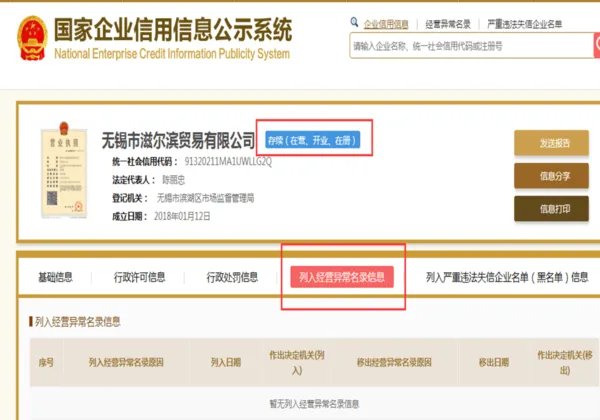Click the 列入日期 column header

226,362
